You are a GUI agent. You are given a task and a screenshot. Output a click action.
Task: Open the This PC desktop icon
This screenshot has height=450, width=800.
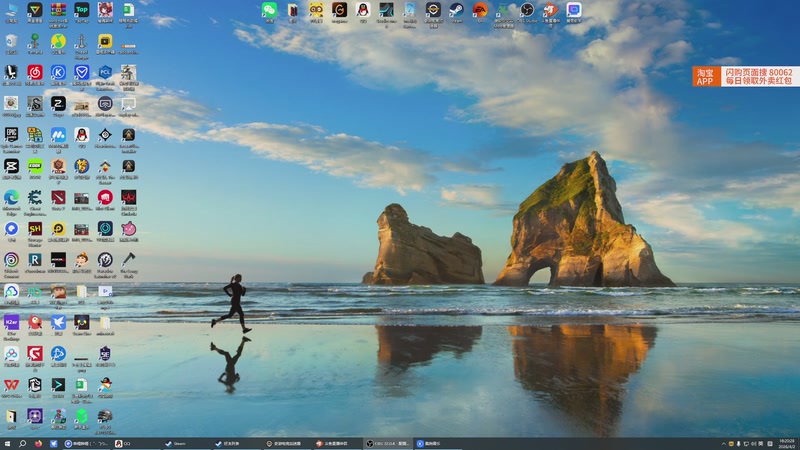point(11,11)
